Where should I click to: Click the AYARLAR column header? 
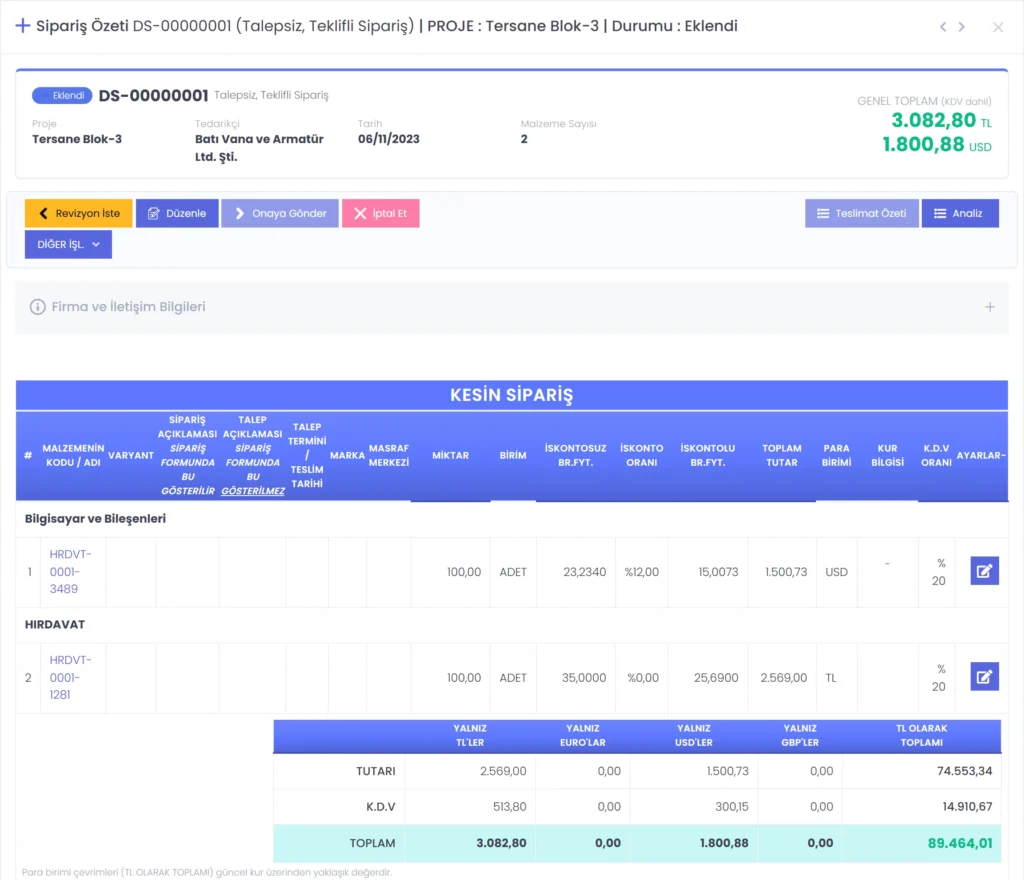[x=980, y=456]
